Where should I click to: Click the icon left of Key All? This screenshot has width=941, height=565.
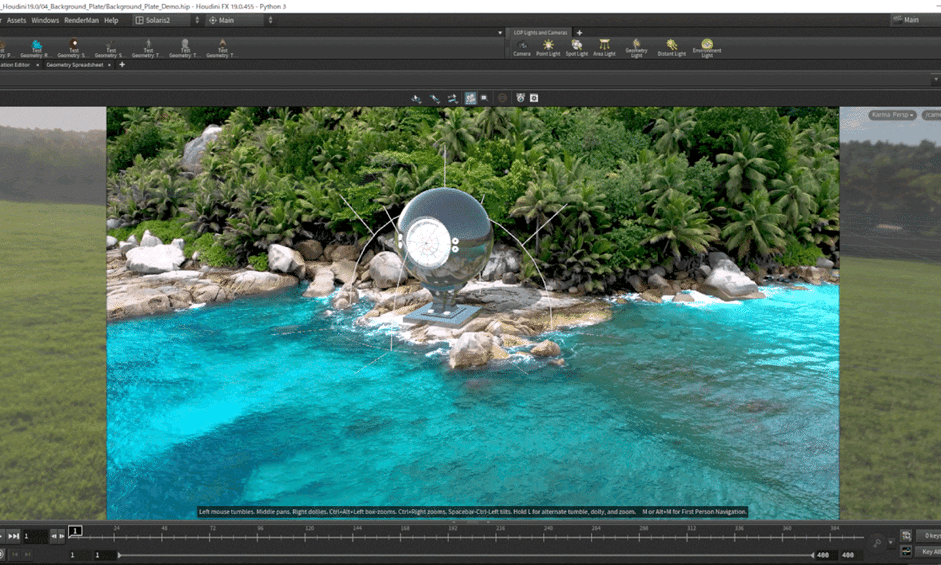(x=906, y=551)
